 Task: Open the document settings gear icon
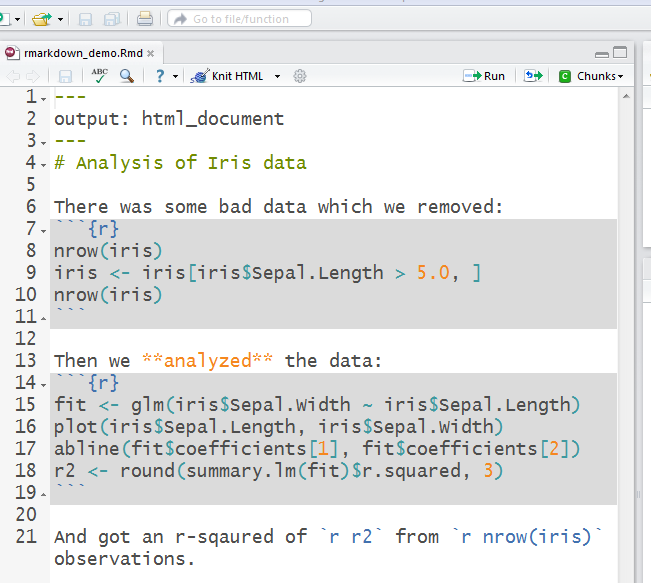[x=299, y=76]
